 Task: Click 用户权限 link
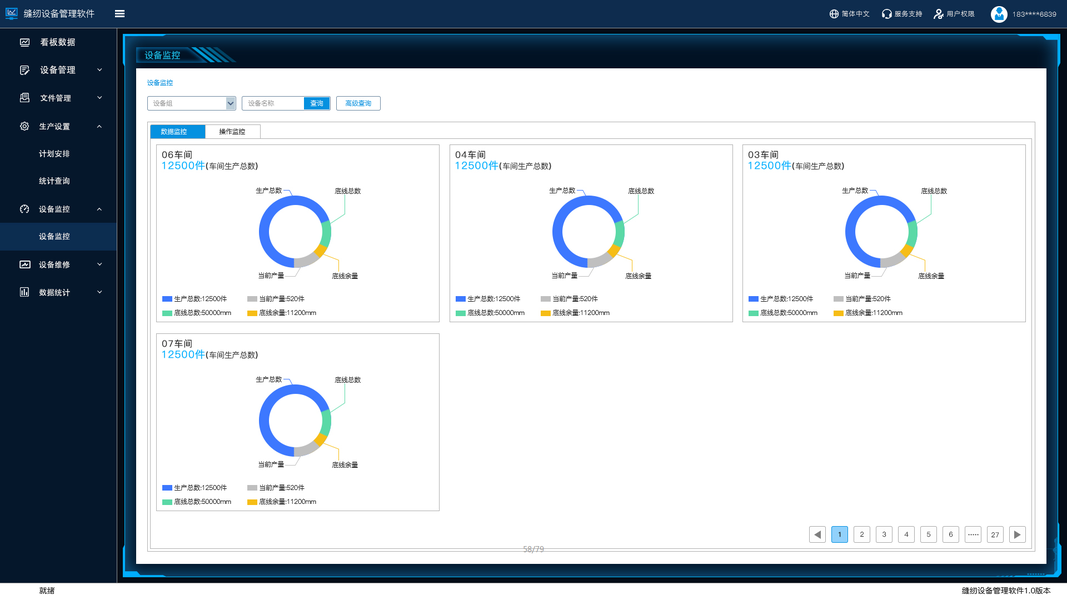(x=961, y=14)
